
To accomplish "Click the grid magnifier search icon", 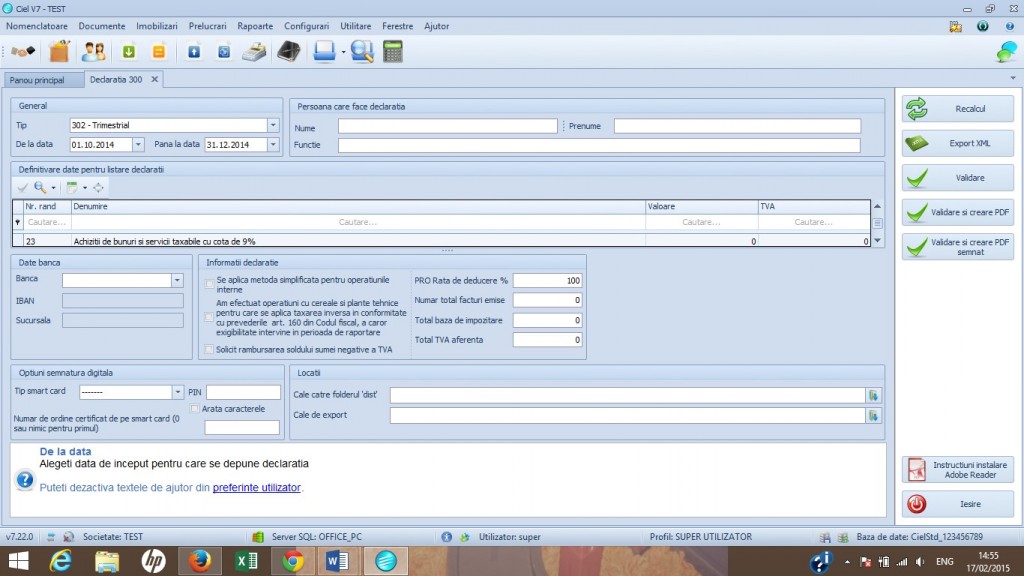I will click(40, 187).
